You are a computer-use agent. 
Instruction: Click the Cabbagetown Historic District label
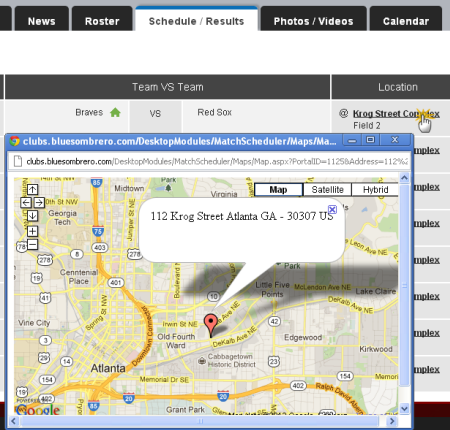pyautogui.click(x=231, y=360)
